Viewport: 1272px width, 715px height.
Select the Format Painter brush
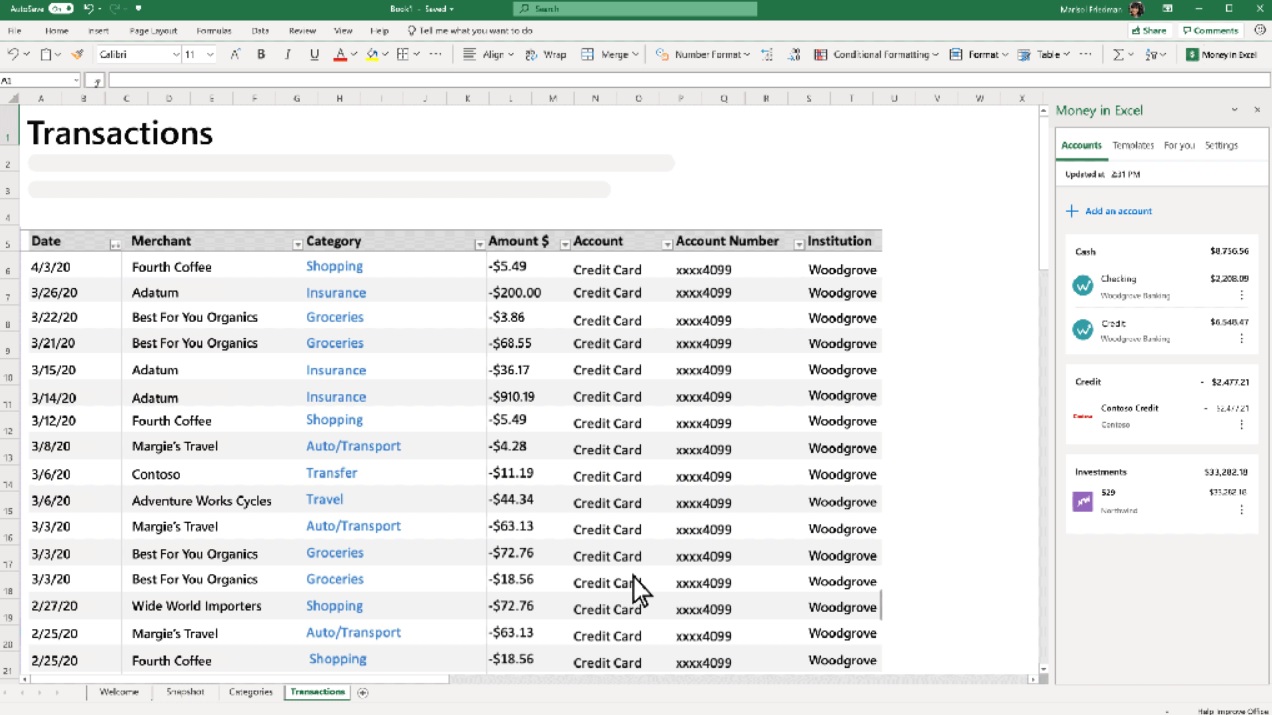tap(77, 54)
